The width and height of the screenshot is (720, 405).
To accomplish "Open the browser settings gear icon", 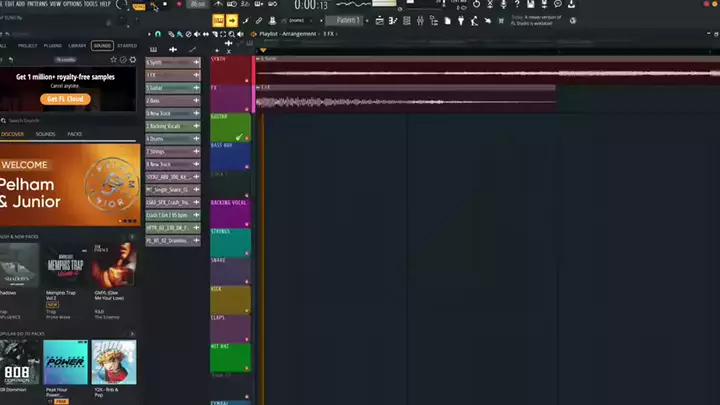I will click(132, 59).
